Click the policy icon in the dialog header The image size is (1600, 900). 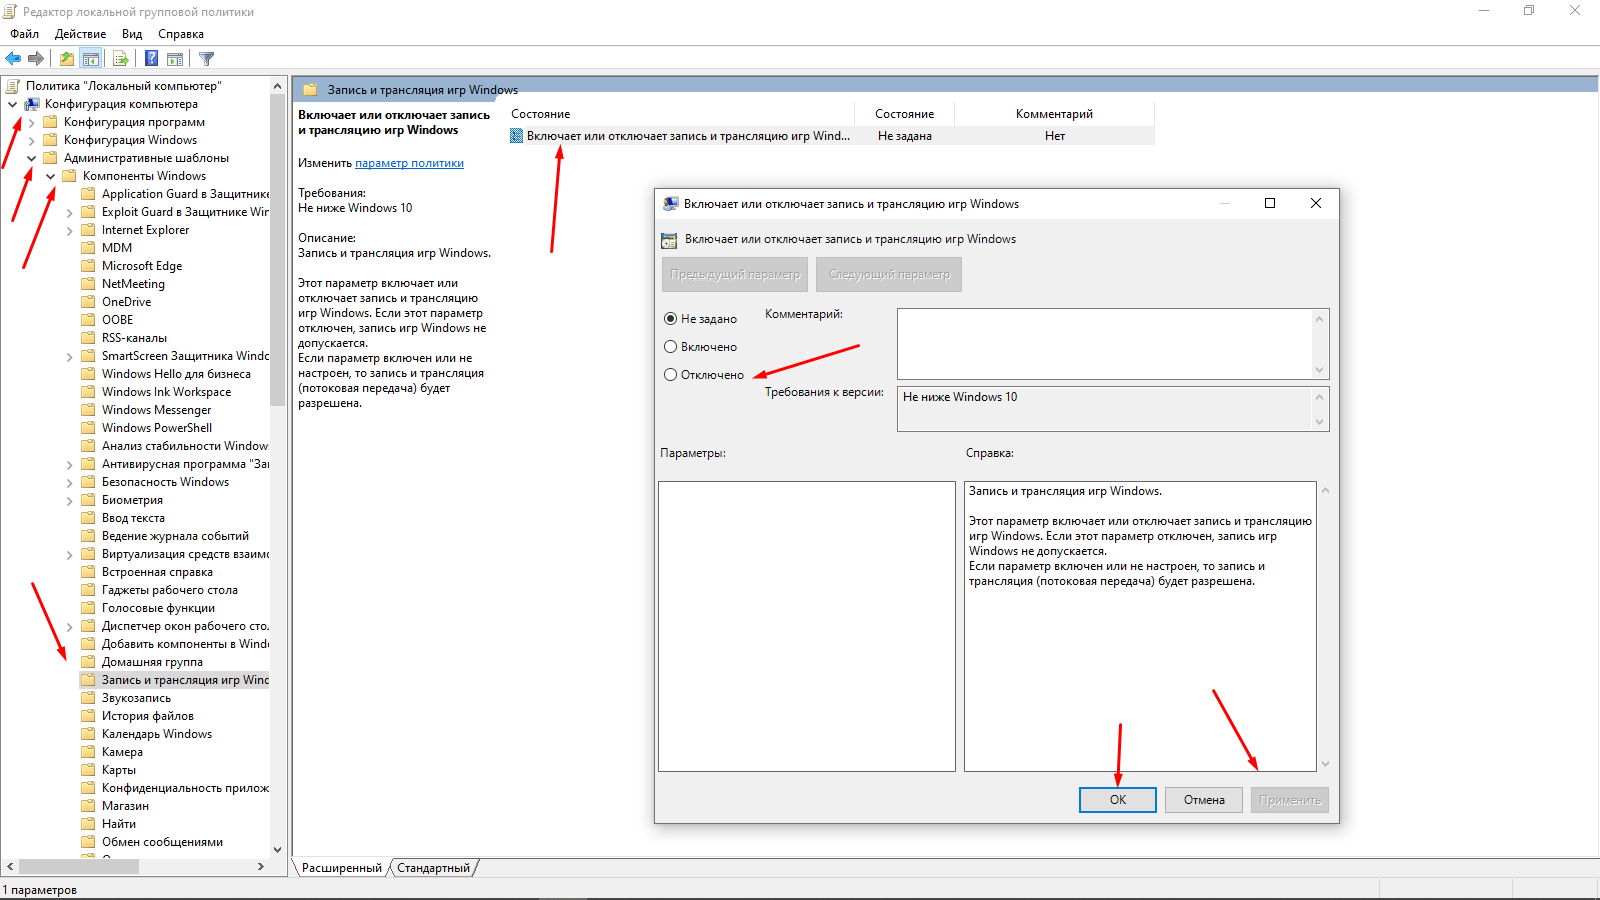[669, 240]
